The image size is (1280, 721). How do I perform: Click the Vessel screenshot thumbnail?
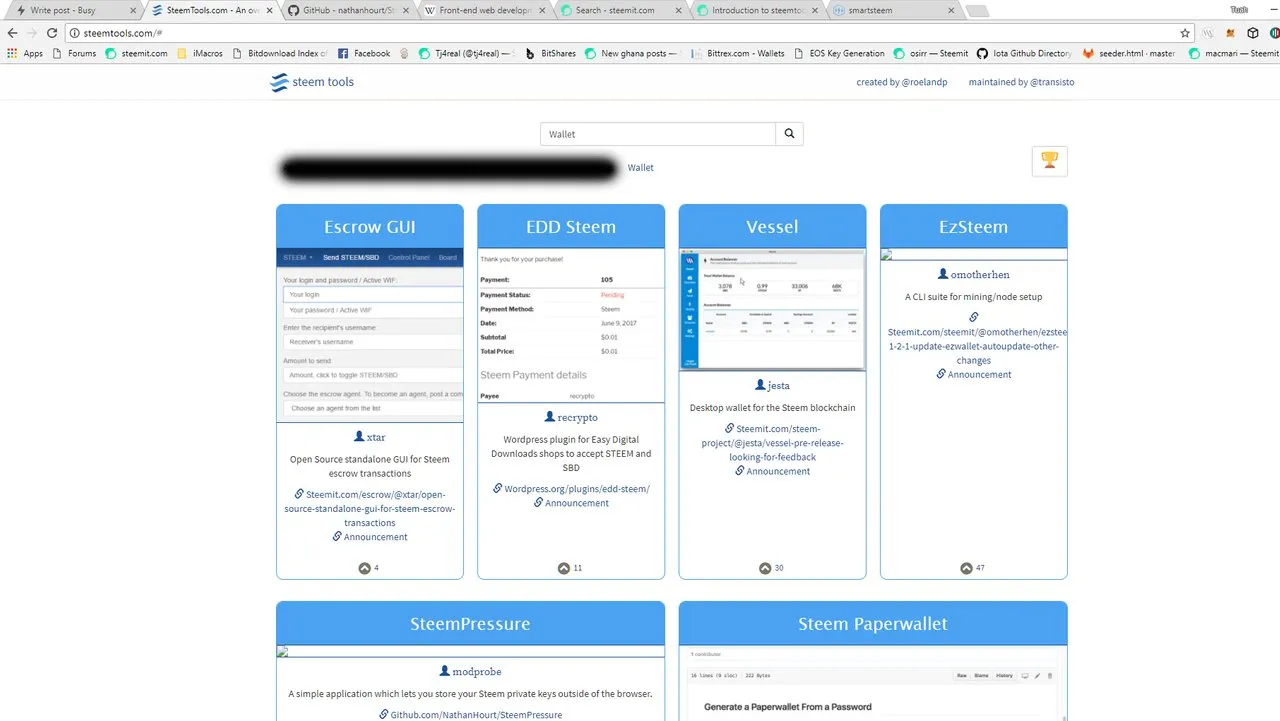point(772,309)
